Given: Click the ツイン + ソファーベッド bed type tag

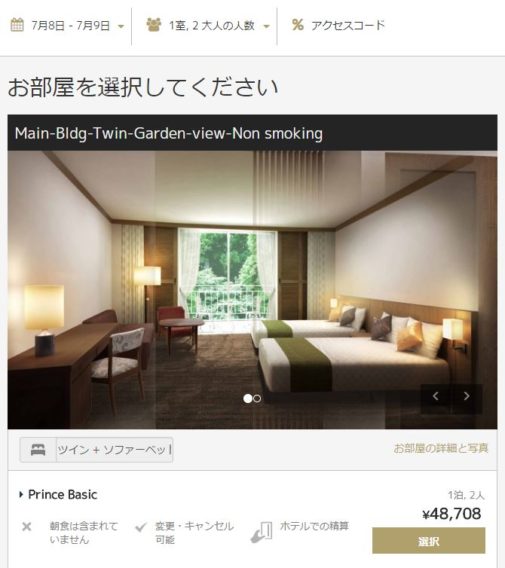Looking at the screenshot, I should pyautogui.click(x=114, y=450).
